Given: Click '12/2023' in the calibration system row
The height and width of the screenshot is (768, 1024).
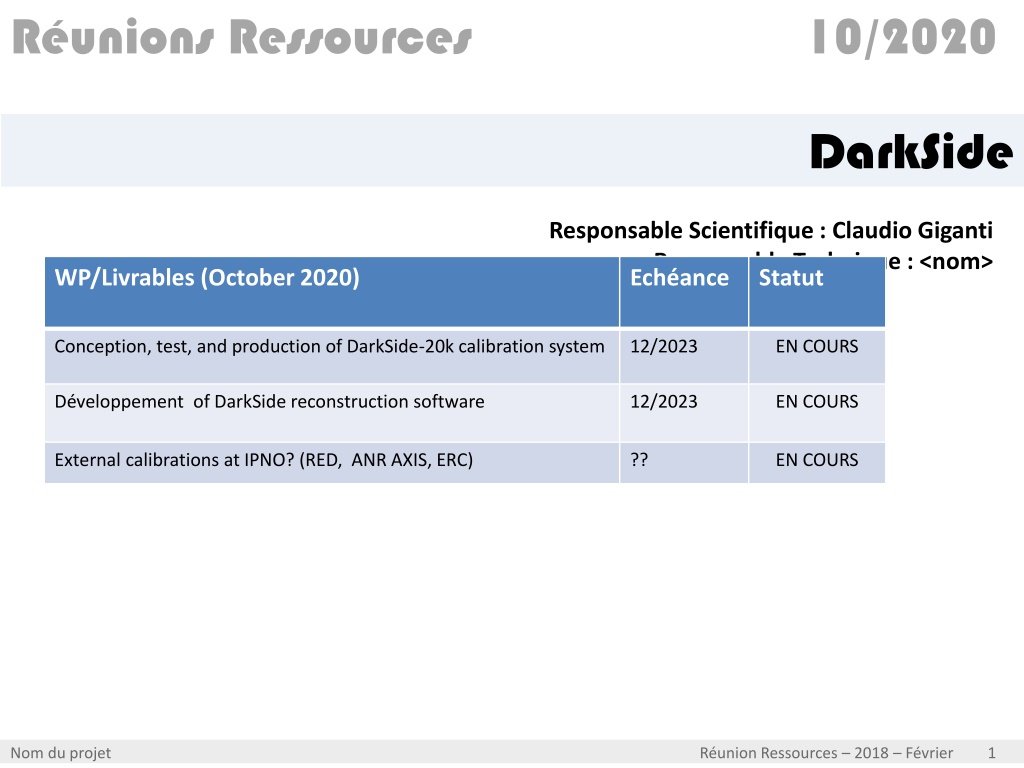Looking at the screenshot, I should (664, 346).
